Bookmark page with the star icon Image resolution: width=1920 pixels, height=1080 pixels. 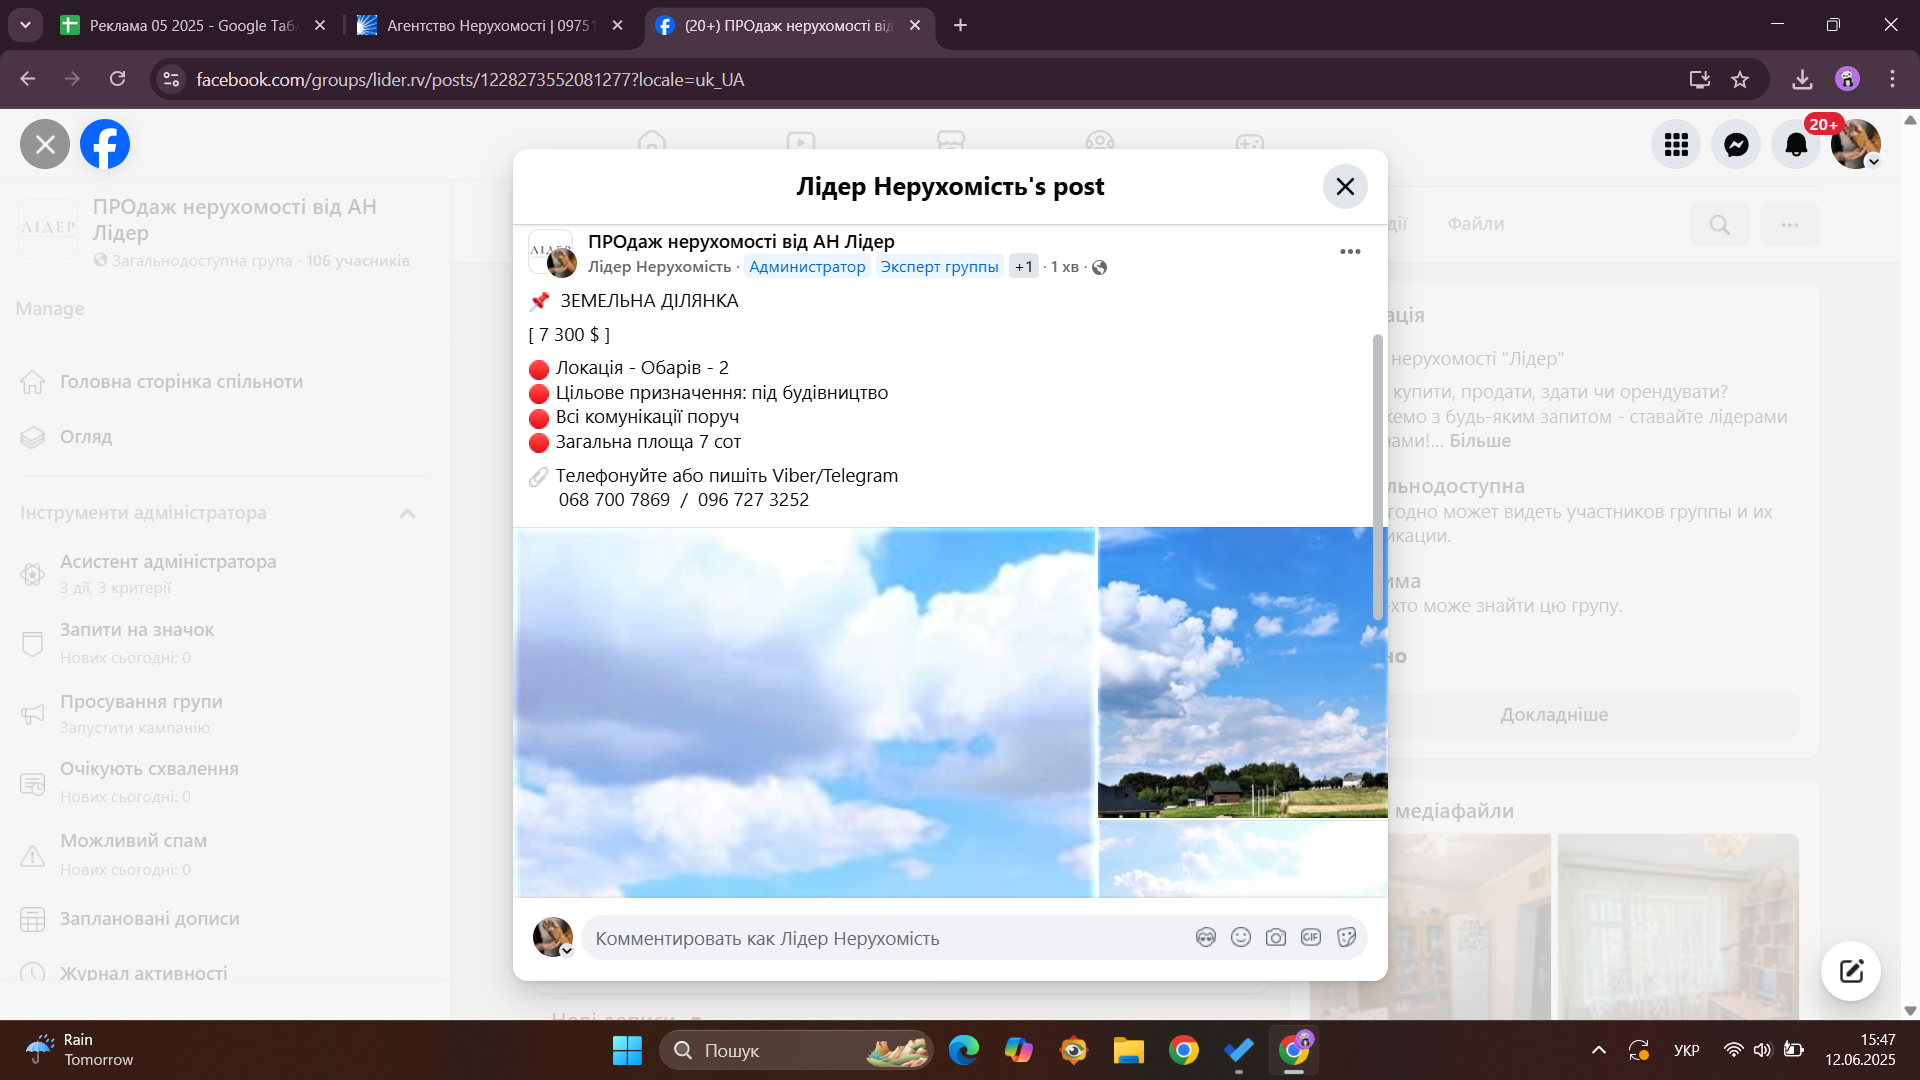pyautogui.click(x=1740, y=80)
